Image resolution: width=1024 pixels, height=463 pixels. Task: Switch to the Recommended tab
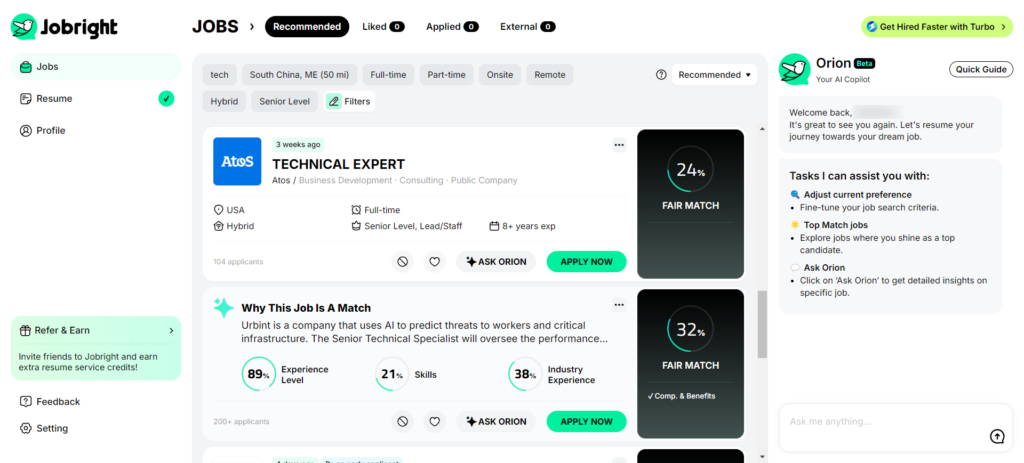[x=307, y=27]
